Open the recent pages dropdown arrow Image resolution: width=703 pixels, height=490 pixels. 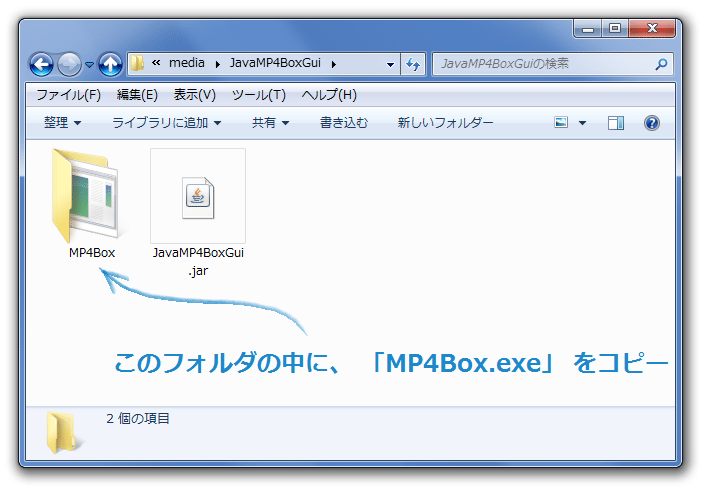point(89,65)
